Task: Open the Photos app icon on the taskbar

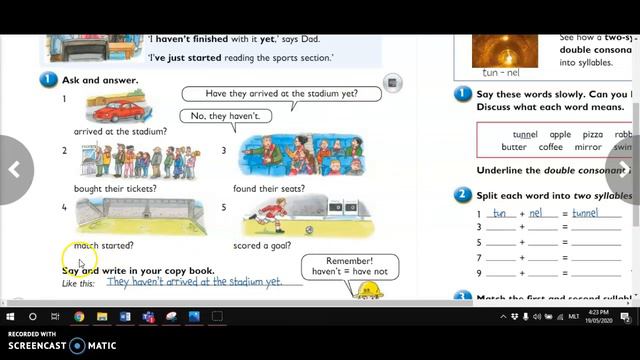Action: click(x=194, y=317)
